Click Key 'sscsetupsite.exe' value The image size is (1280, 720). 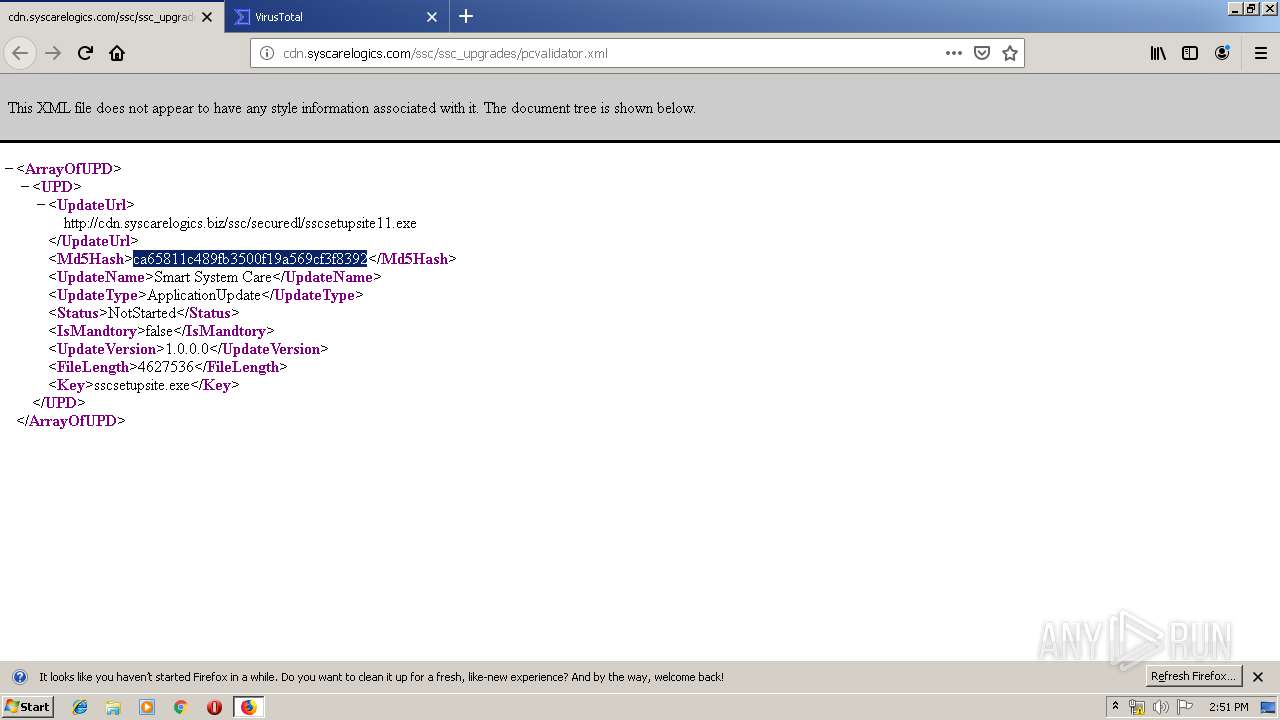[142, 385]
